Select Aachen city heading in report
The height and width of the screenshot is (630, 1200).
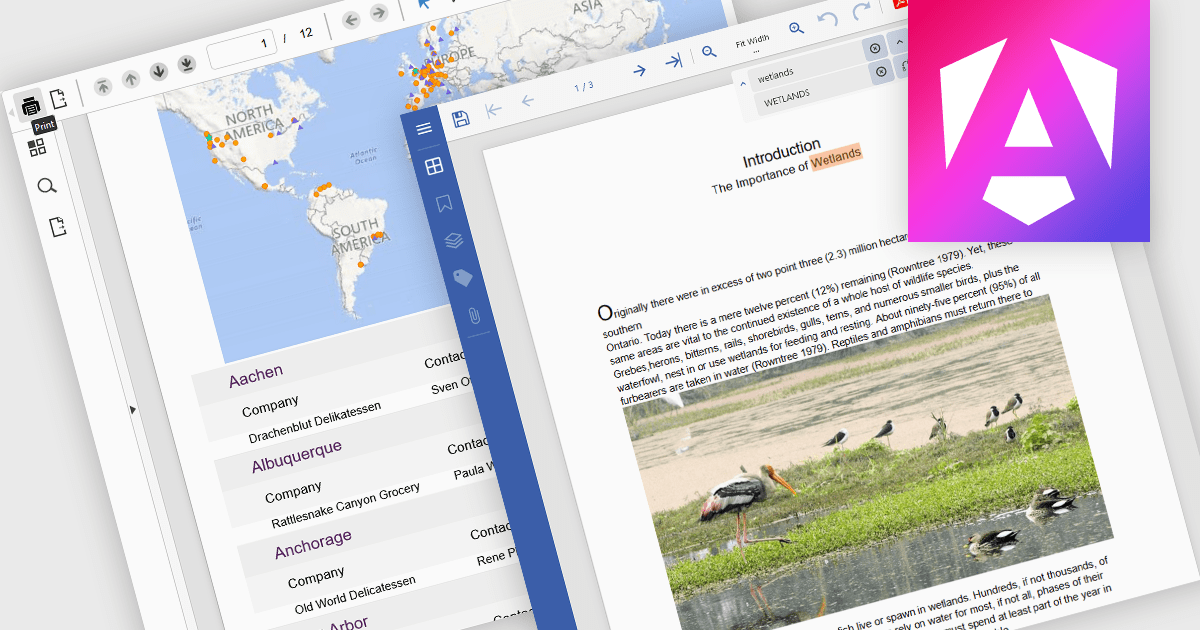(x=256, y=376)
